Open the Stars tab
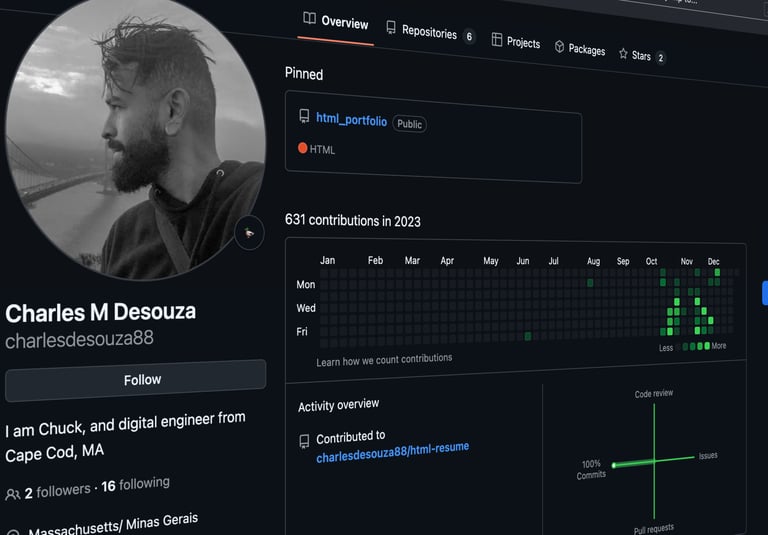 click(x=642, y=56)
